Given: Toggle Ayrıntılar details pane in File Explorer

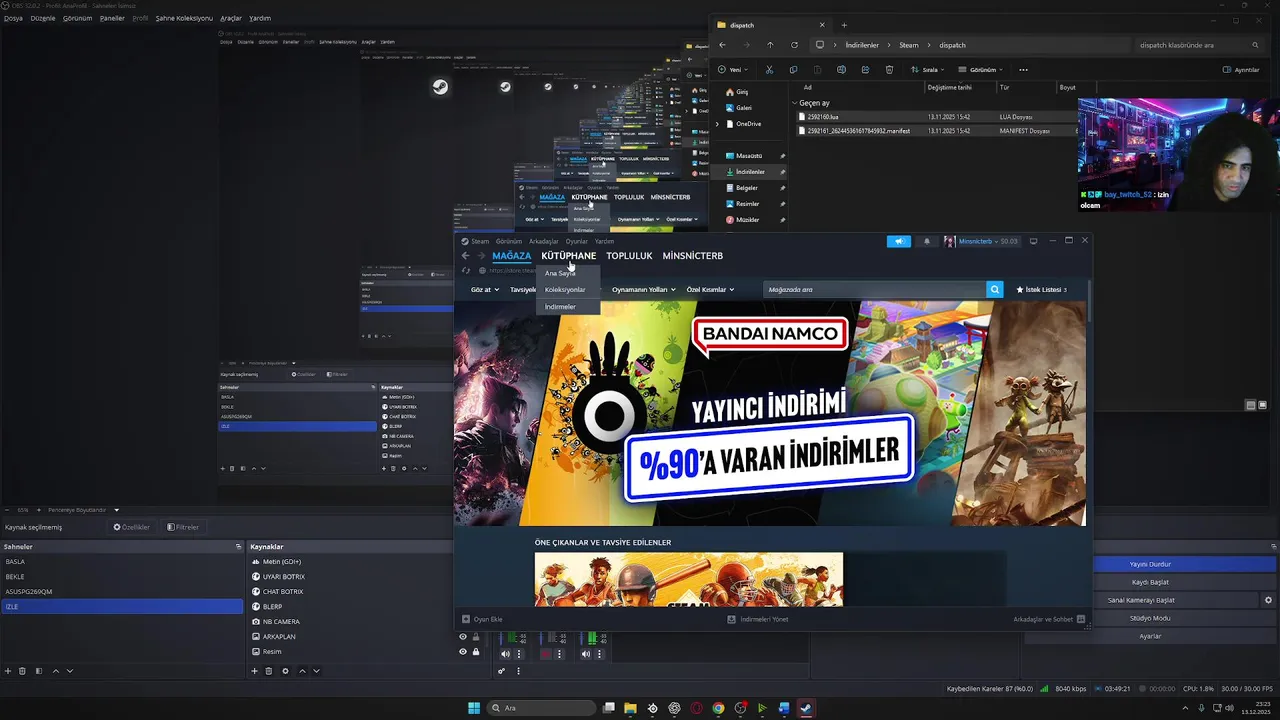Looking at the screenshot, I should (1241, 70).
